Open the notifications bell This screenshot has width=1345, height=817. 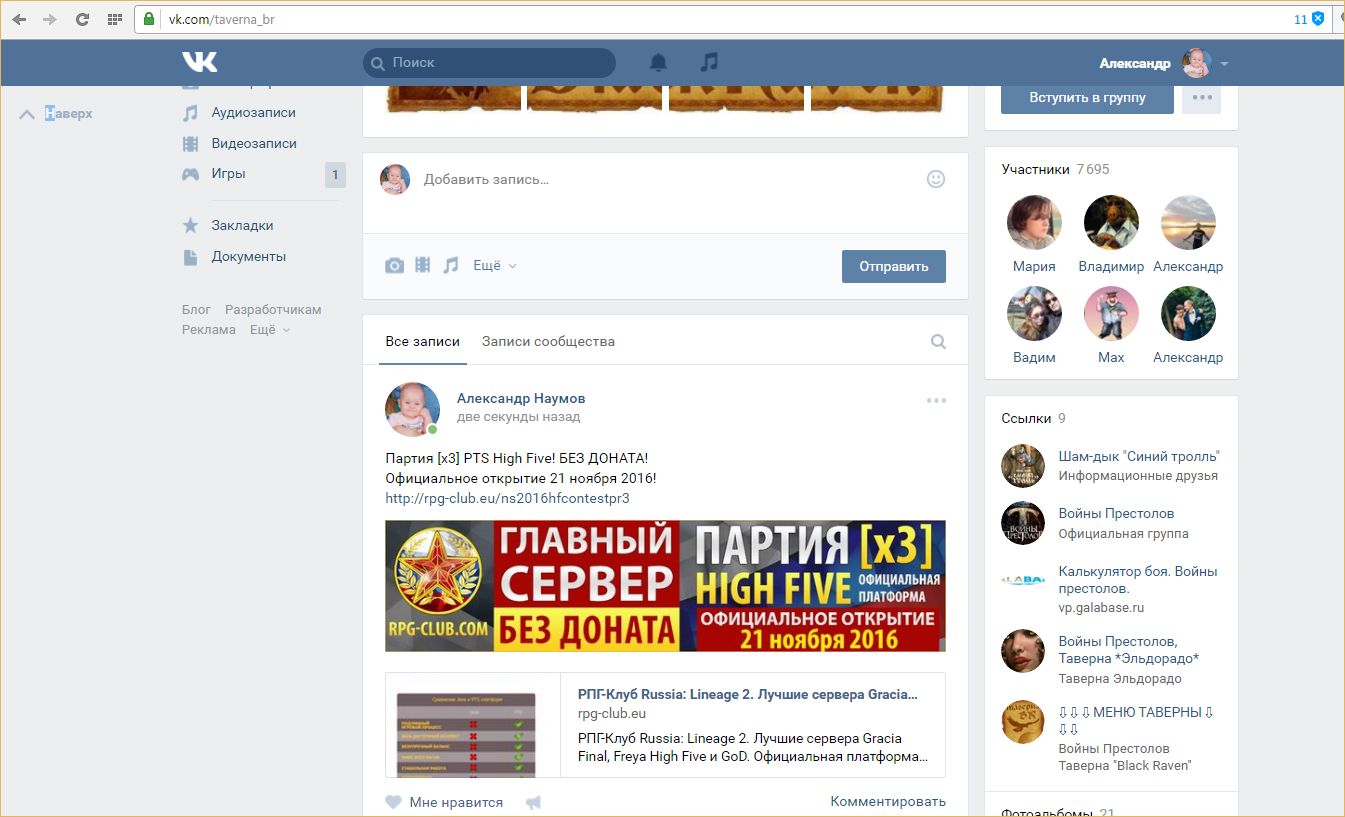coord(658,62)
